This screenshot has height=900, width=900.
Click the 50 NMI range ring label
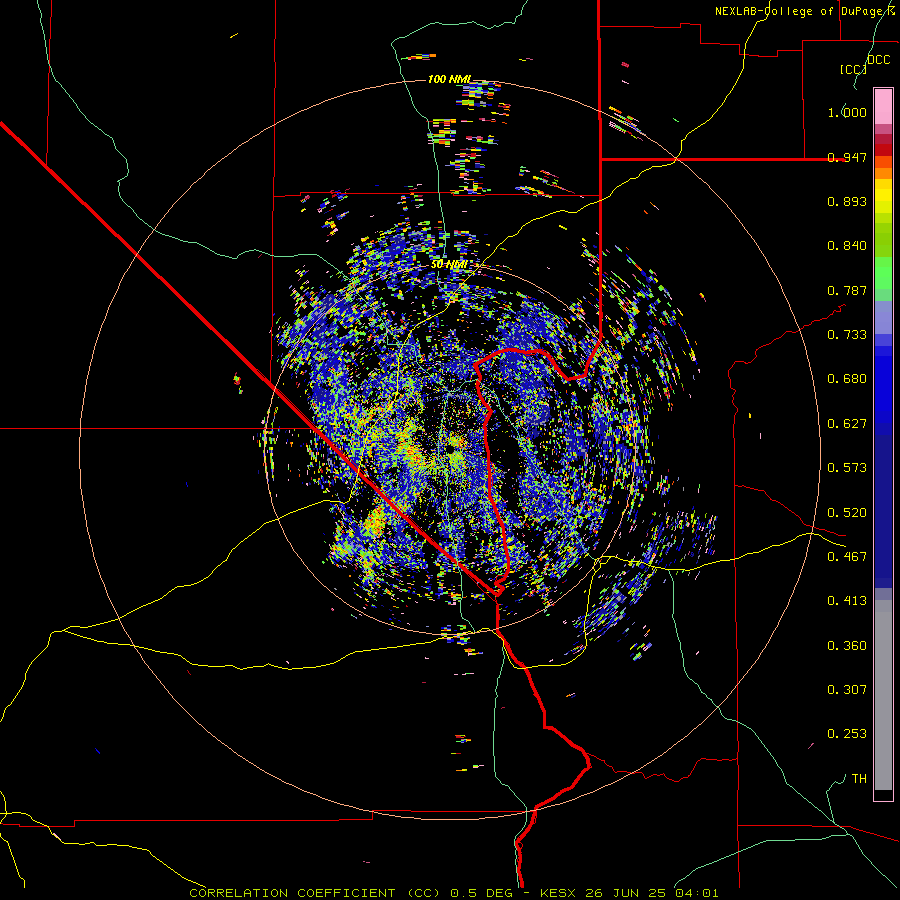tap(449, 265)
